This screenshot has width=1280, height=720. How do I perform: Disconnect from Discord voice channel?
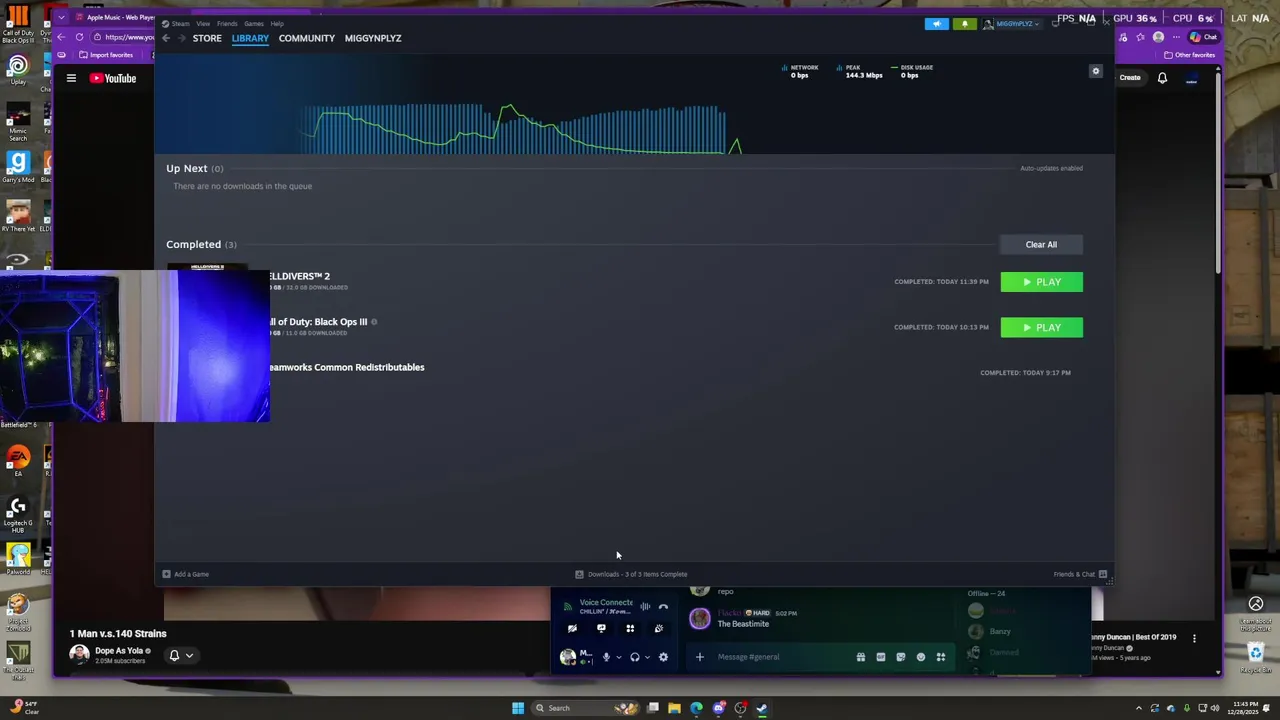click(663, 607)
